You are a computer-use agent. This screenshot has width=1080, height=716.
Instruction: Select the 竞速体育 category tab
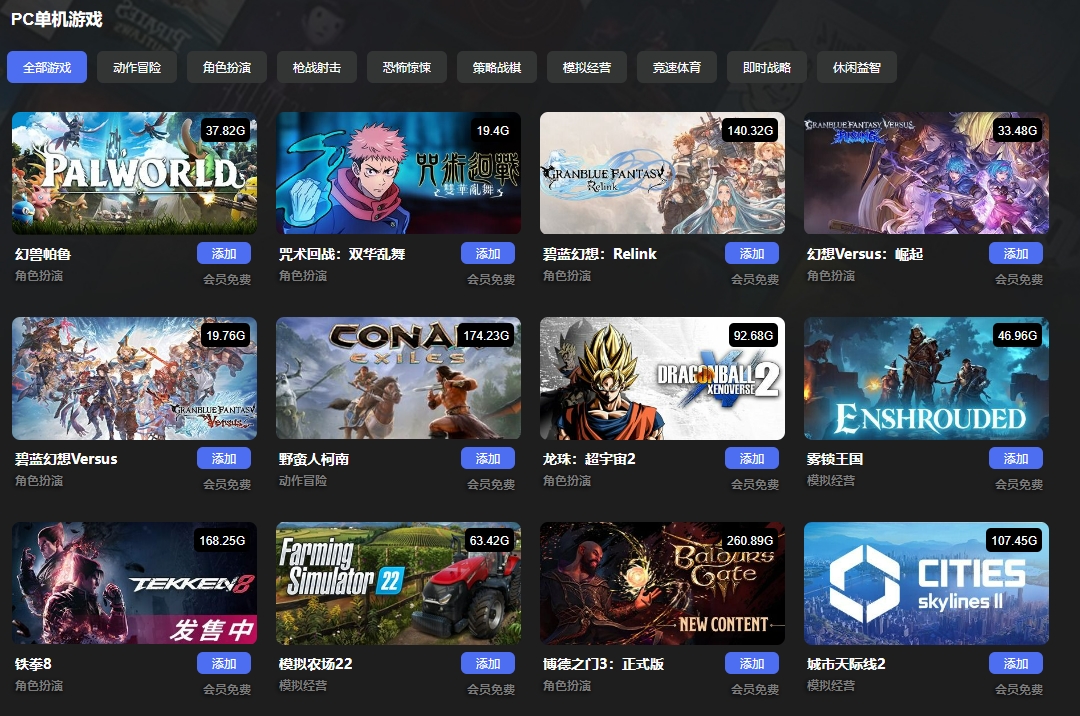coord(676,67)
